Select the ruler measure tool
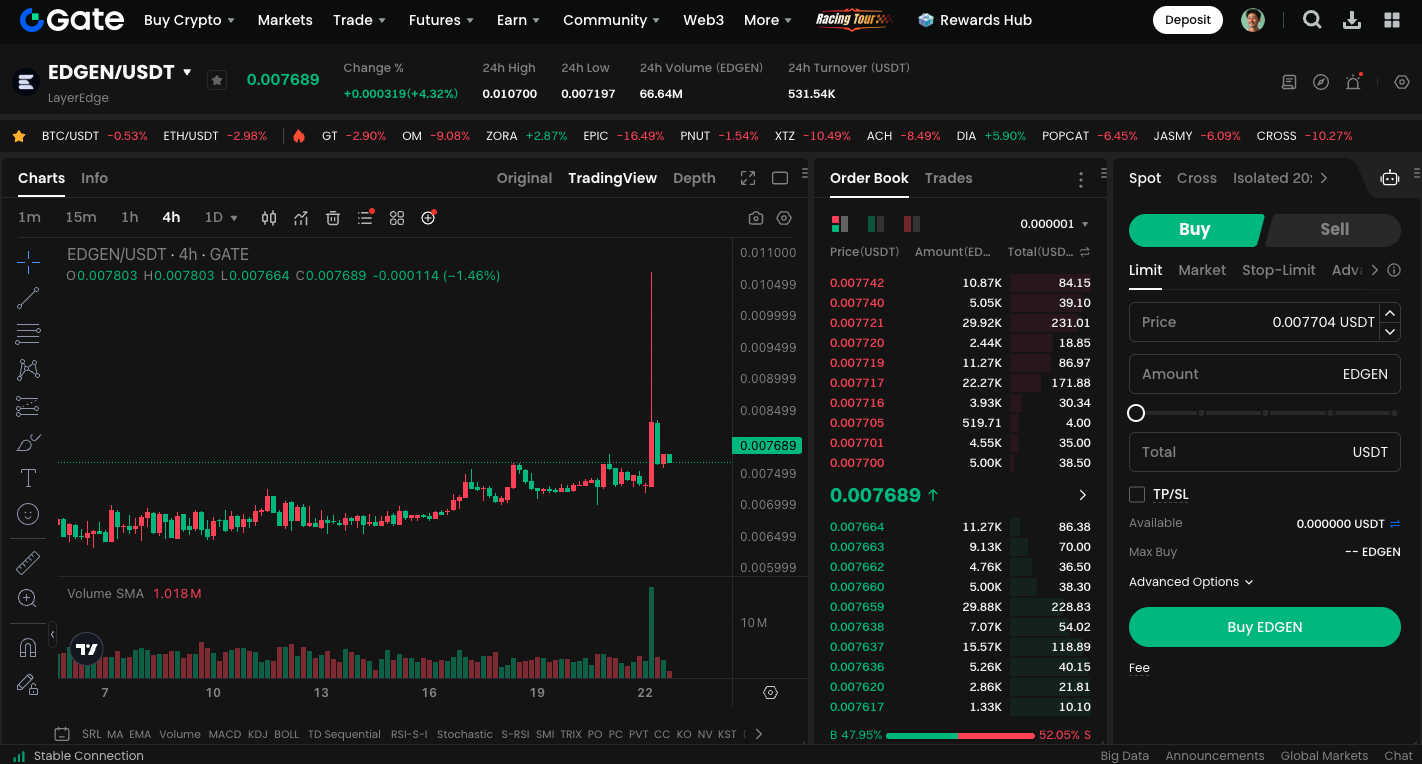 click(28, 562)
